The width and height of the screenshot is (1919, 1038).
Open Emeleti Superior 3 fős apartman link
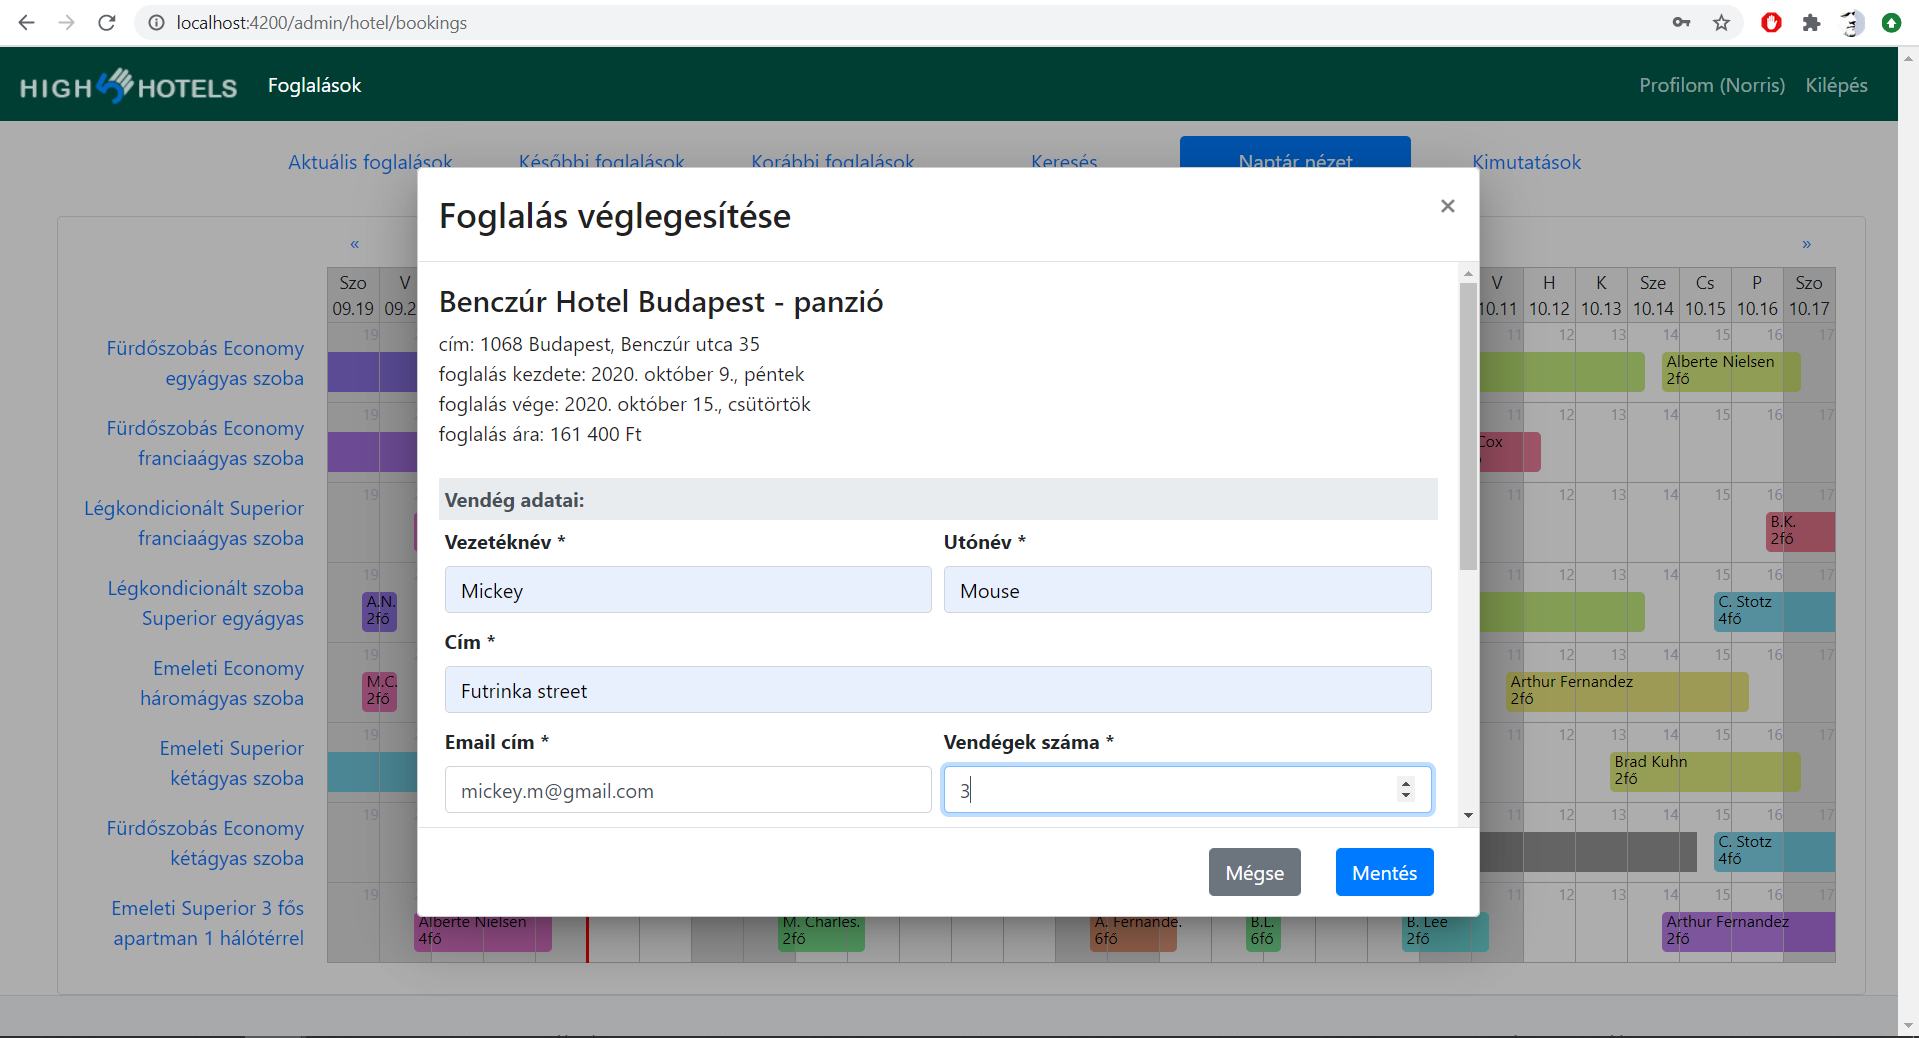pos(207,923)
